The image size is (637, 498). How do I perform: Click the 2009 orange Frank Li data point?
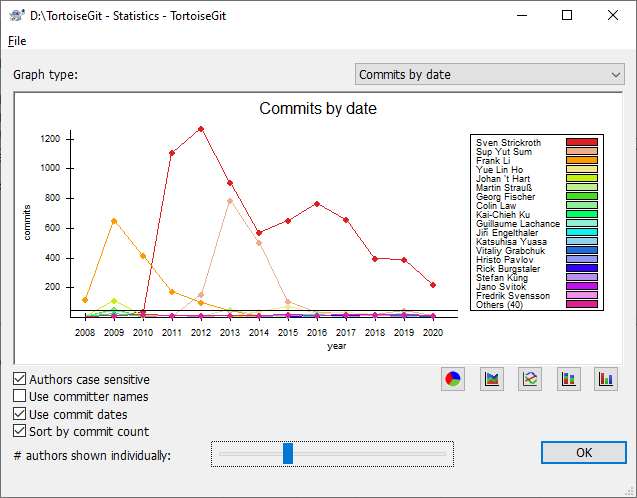(114, 221)
